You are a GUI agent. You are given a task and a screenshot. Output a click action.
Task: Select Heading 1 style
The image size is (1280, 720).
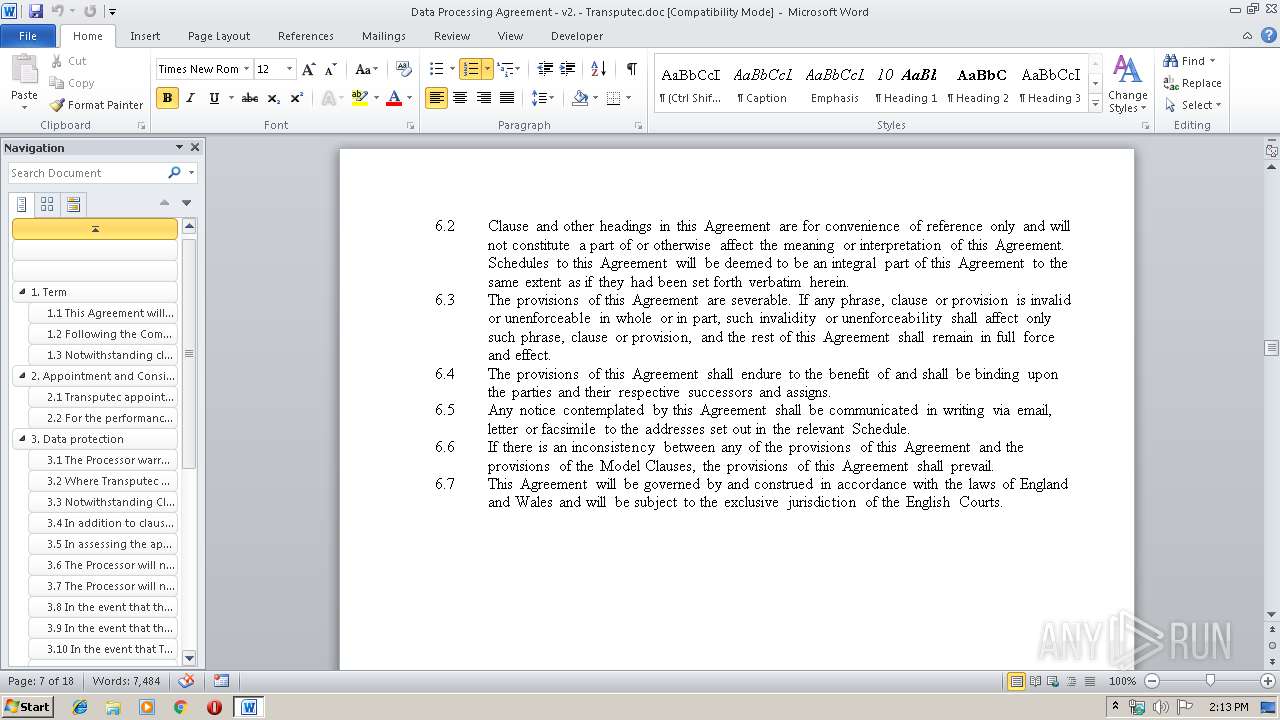pos(906,85)
